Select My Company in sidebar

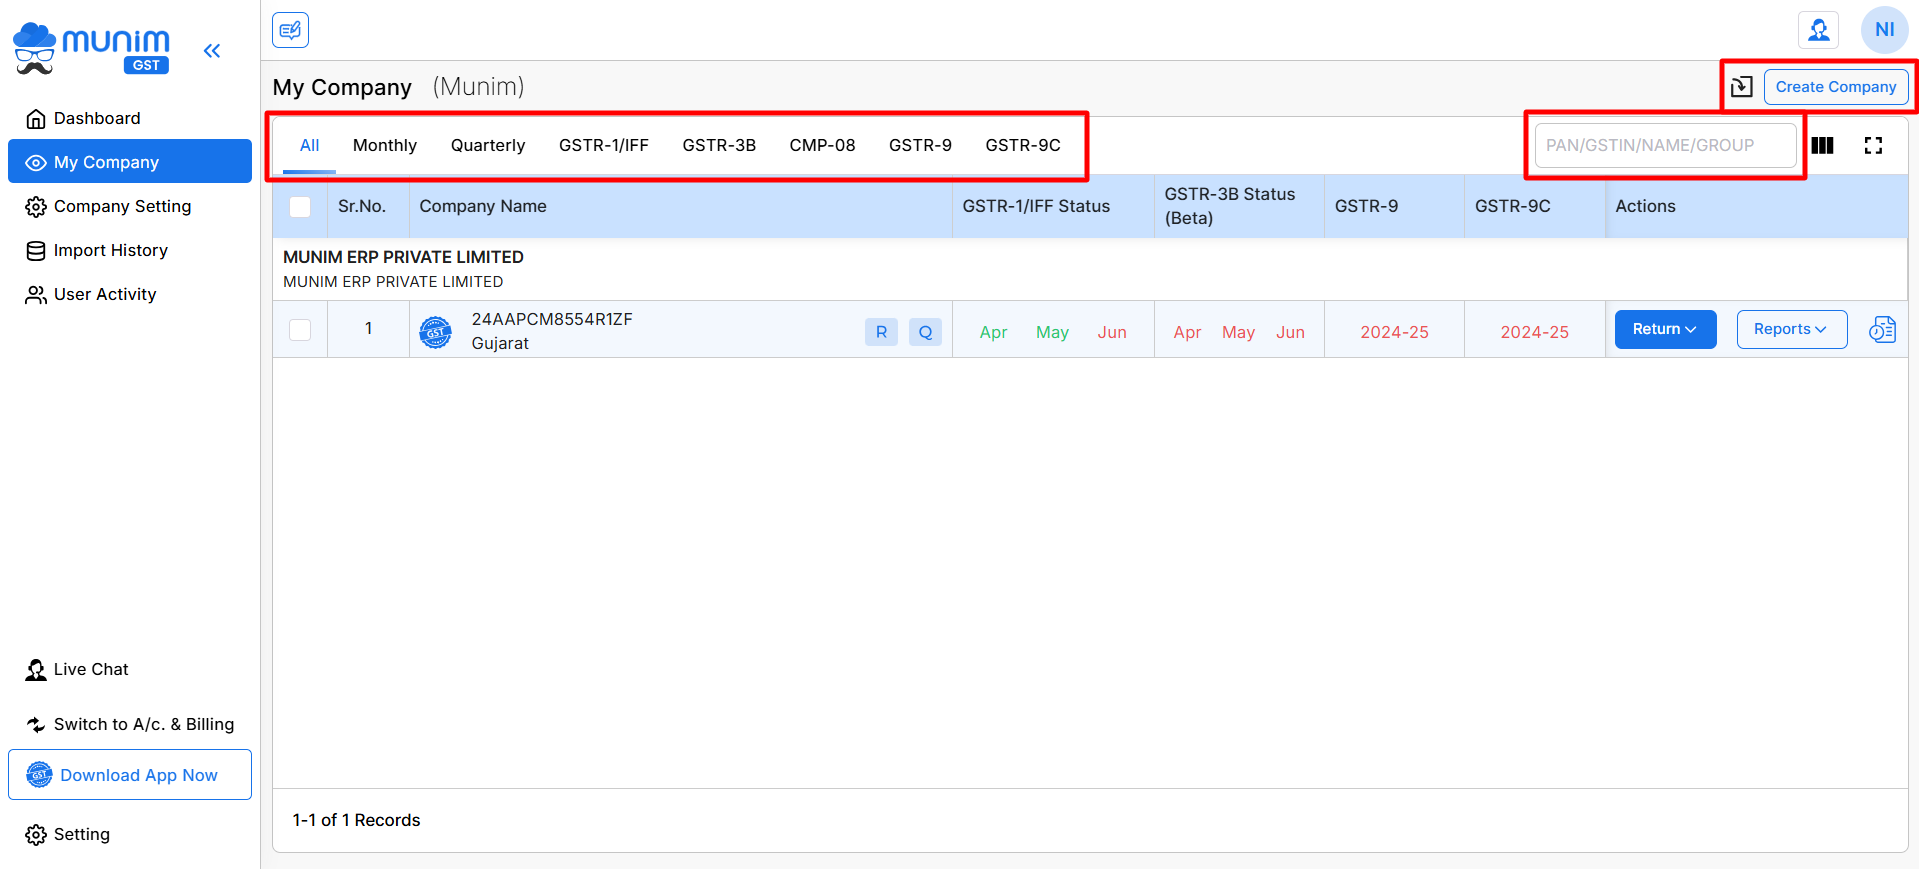click(130, 162)
